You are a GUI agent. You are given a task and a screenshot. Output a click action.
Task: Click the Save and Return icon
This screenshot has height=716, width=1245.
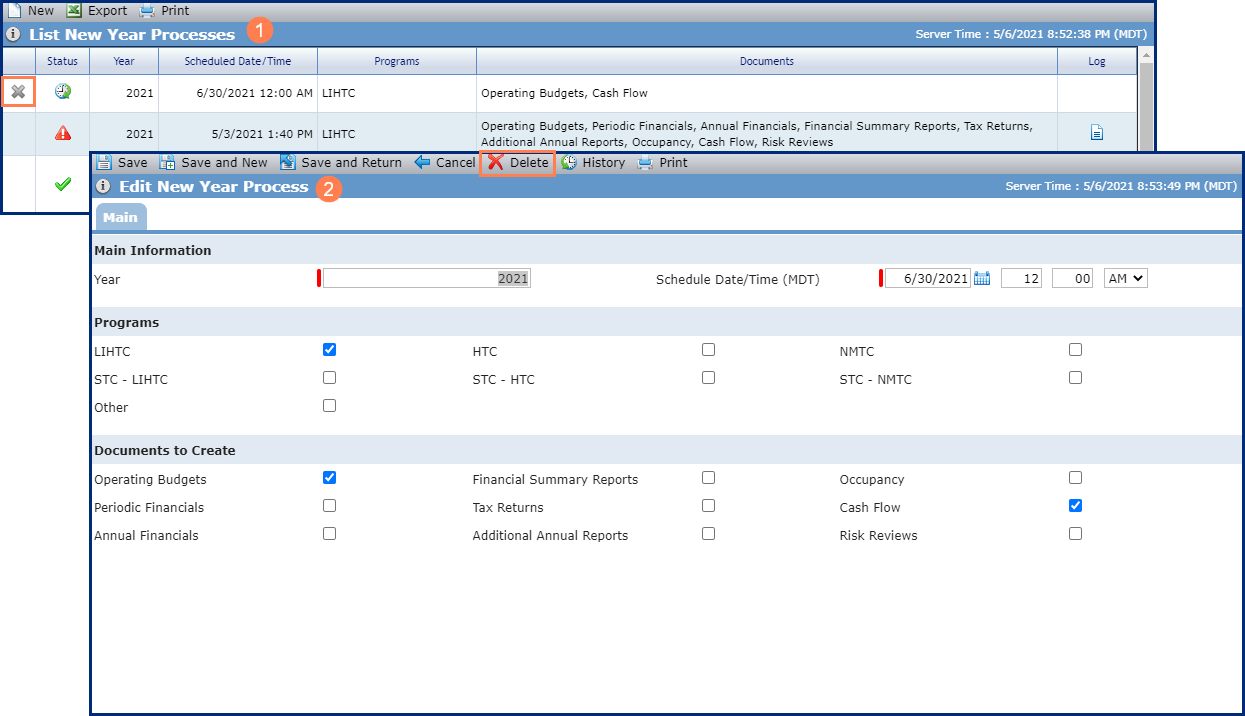pos(288,162)
